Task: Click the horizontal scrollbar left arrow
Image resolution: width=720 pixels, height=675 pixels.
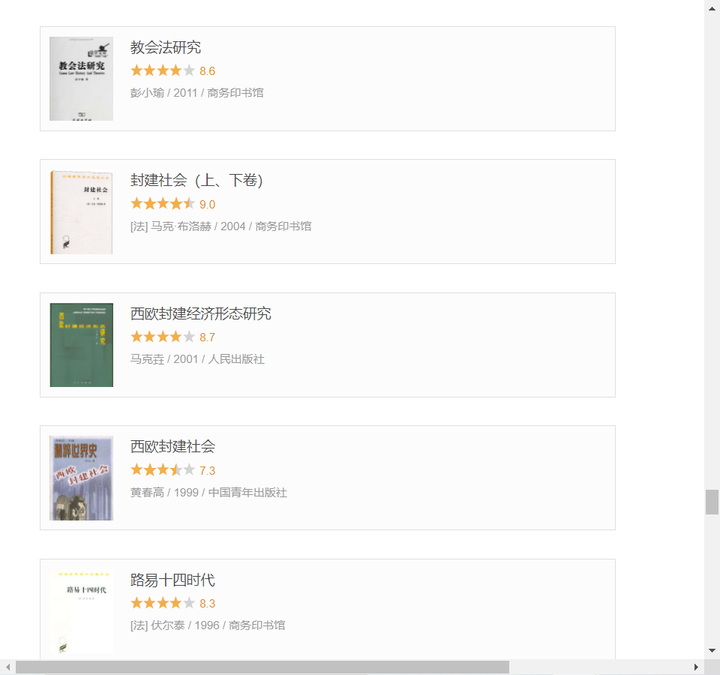Action: coord(8,667)
